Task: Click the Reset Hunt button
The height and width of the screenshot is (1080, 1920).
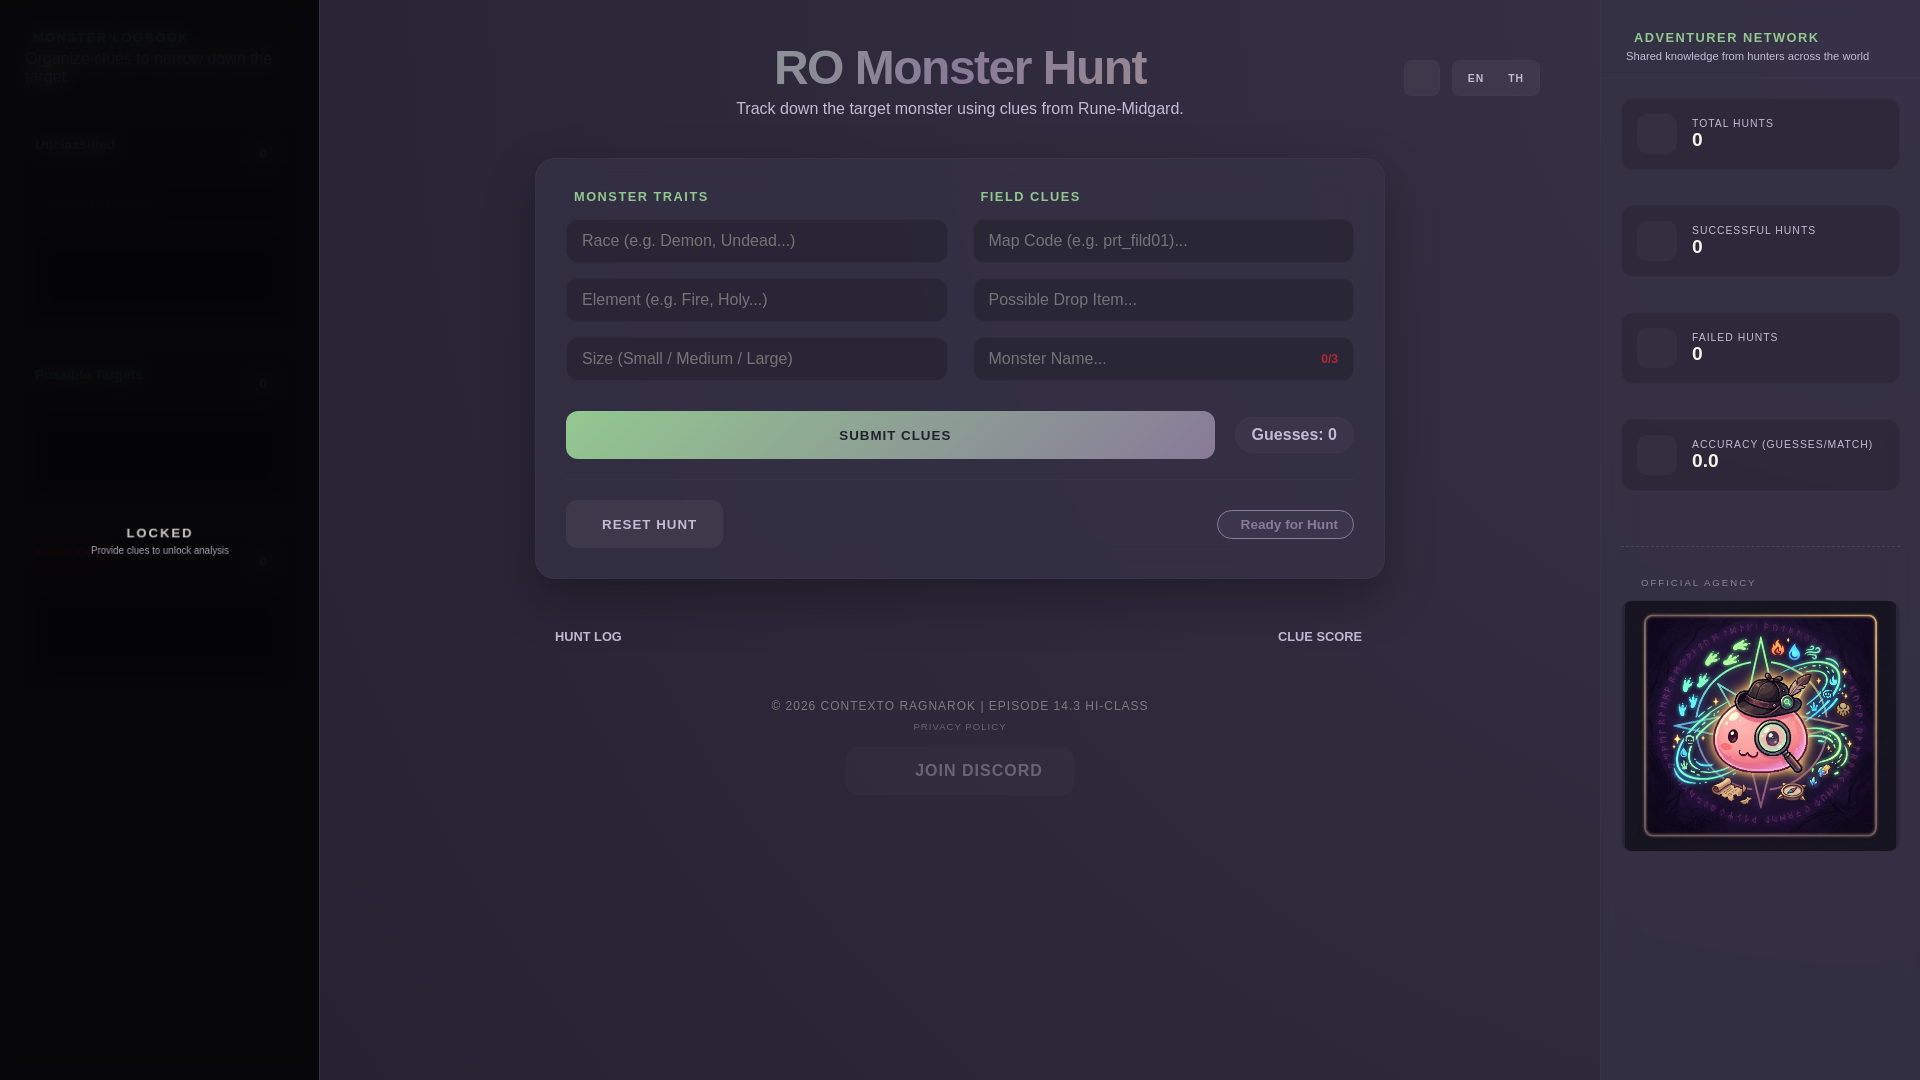Action: (644, 524)
